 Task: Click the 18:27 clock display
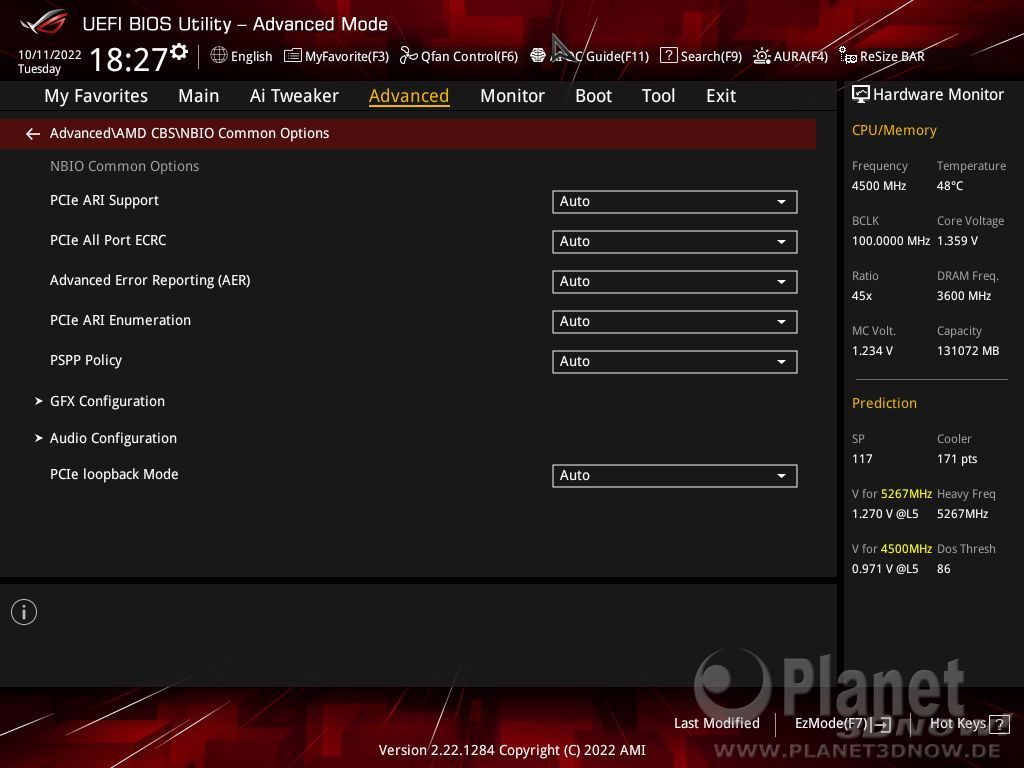pos(129,59)
